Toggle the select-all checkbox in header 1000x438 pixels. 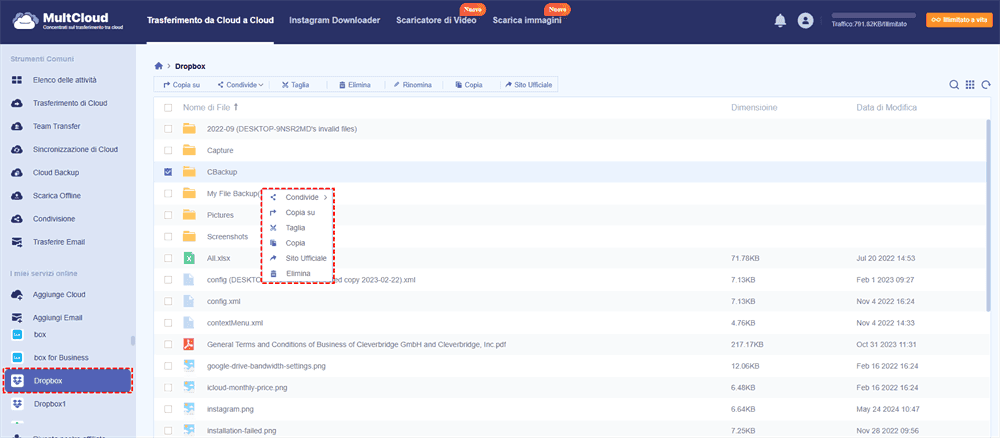coord(168,108)
